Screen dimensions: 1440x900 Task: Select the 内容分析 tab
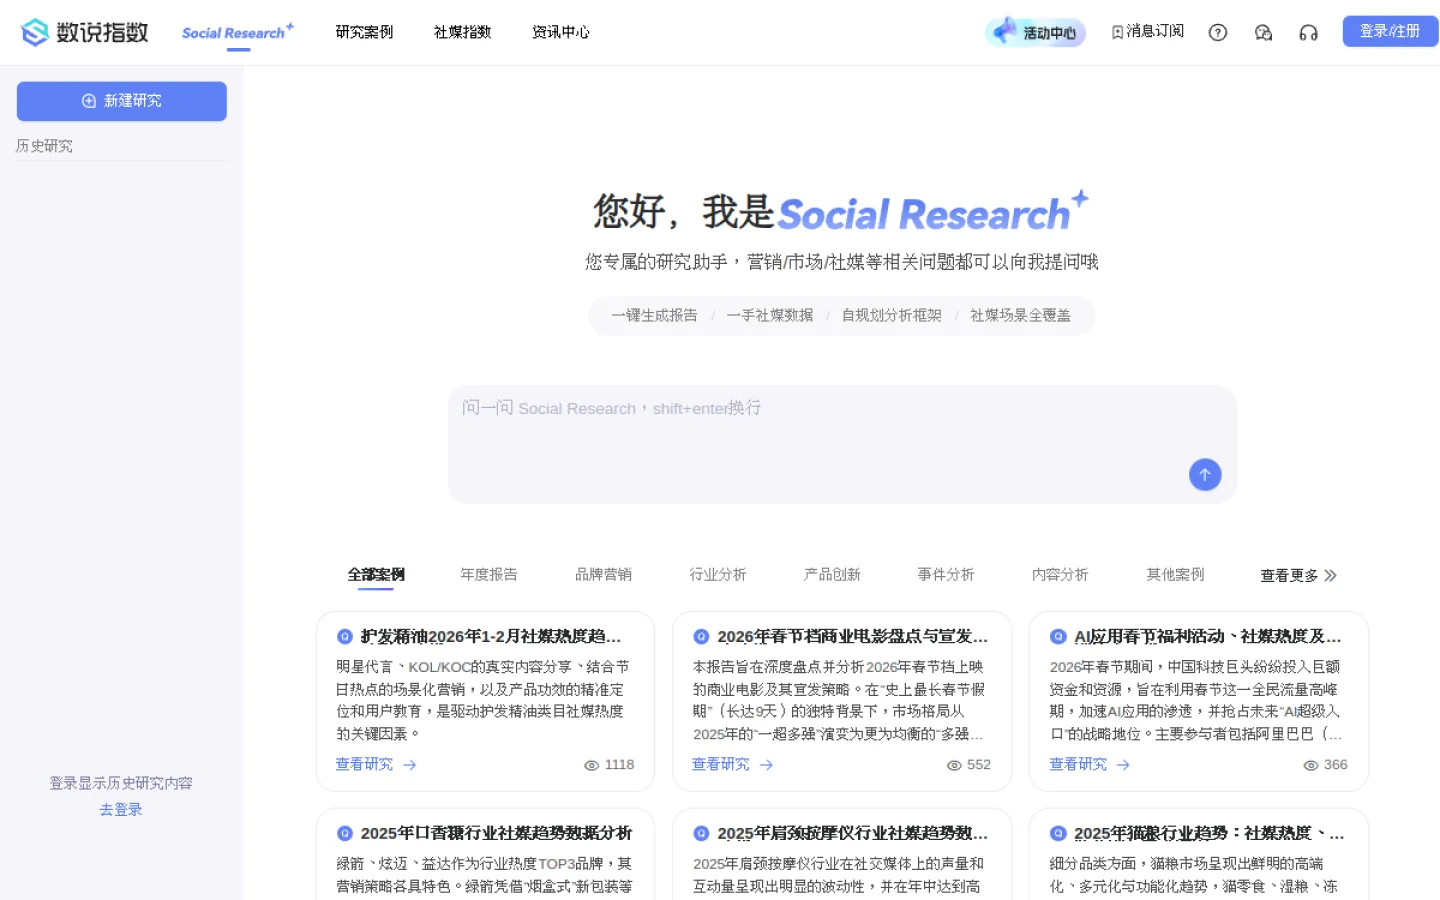click(1060, 574)
